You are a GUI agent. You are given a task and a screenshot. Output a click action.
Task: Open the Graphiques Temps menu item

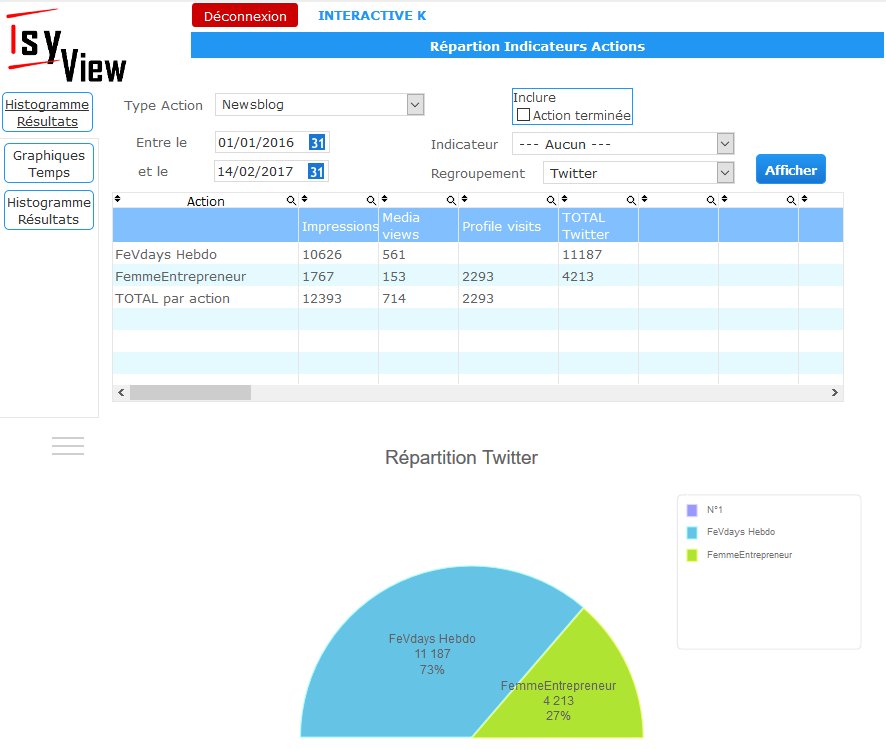pos(49,164)
